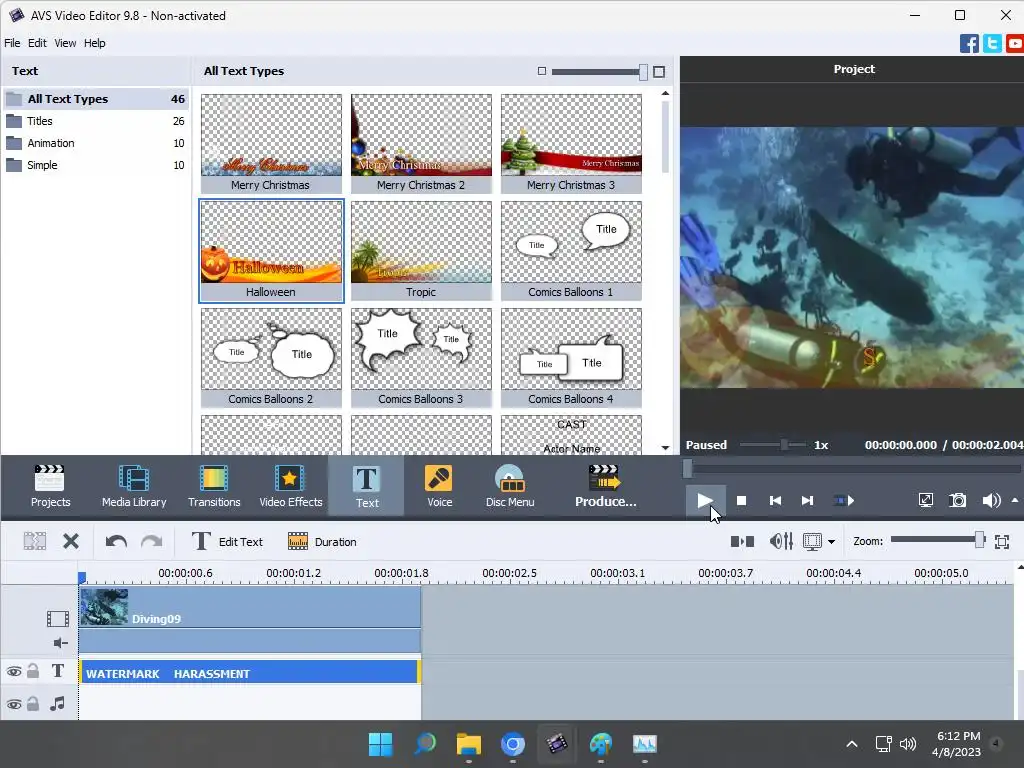This screenshot has height=768, width=1024.
Task: Take a snapshot of the preview
Action: pyautogui.click(x=957, y=500)
